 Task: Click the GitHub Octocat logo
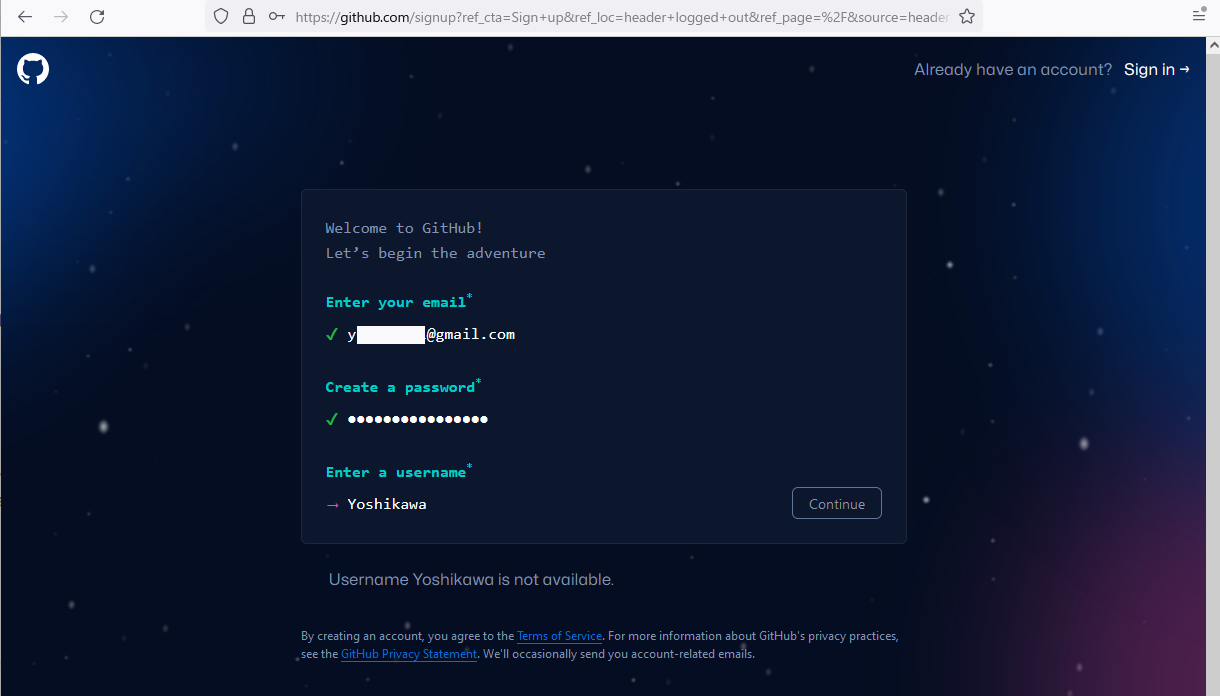tap(33, 69)
